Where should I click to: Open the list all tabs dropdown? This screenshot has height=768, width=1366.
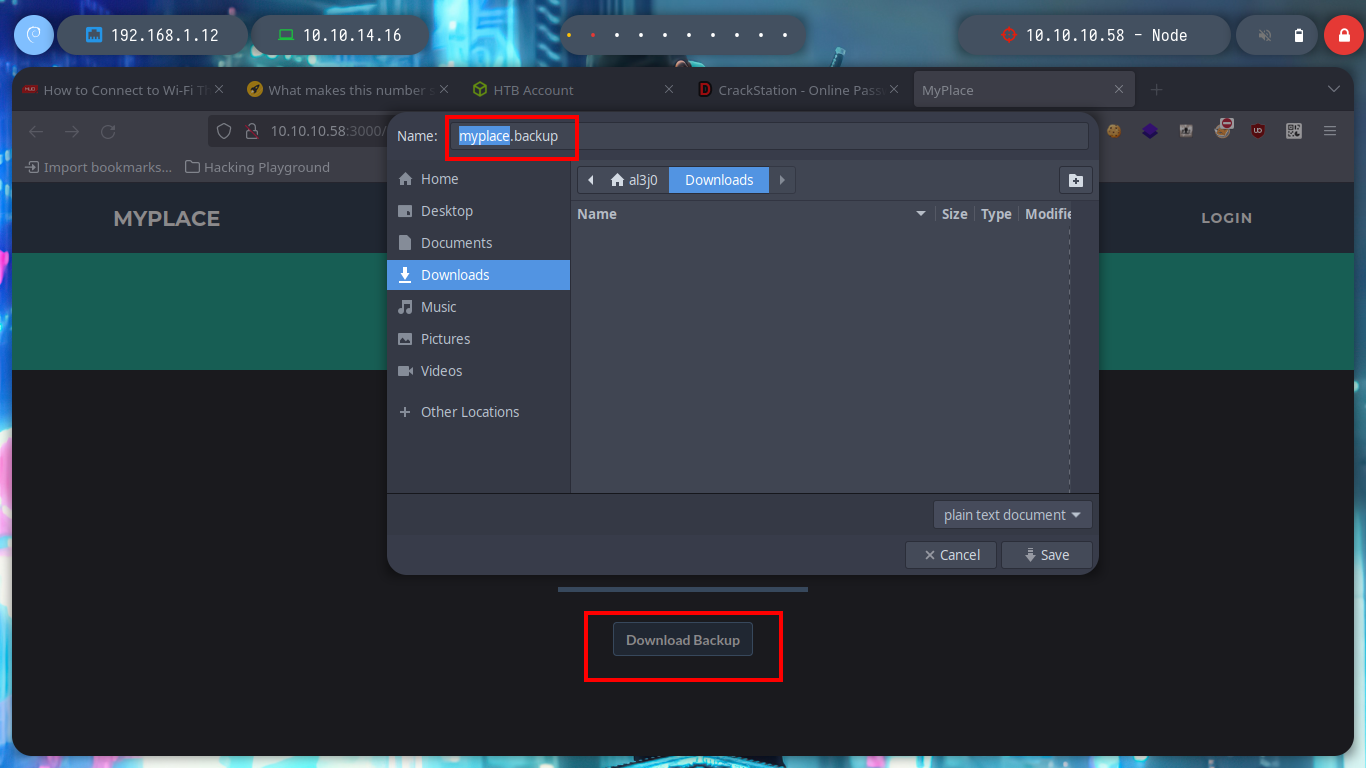(x=1333, y=90)
